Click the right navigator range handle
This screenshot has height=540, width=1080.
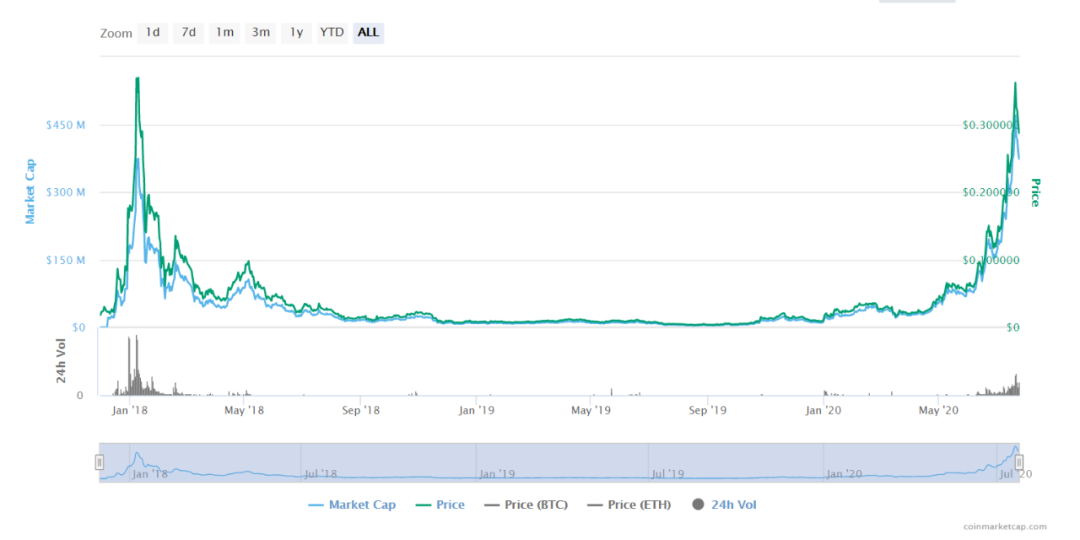click(1019, 462)
